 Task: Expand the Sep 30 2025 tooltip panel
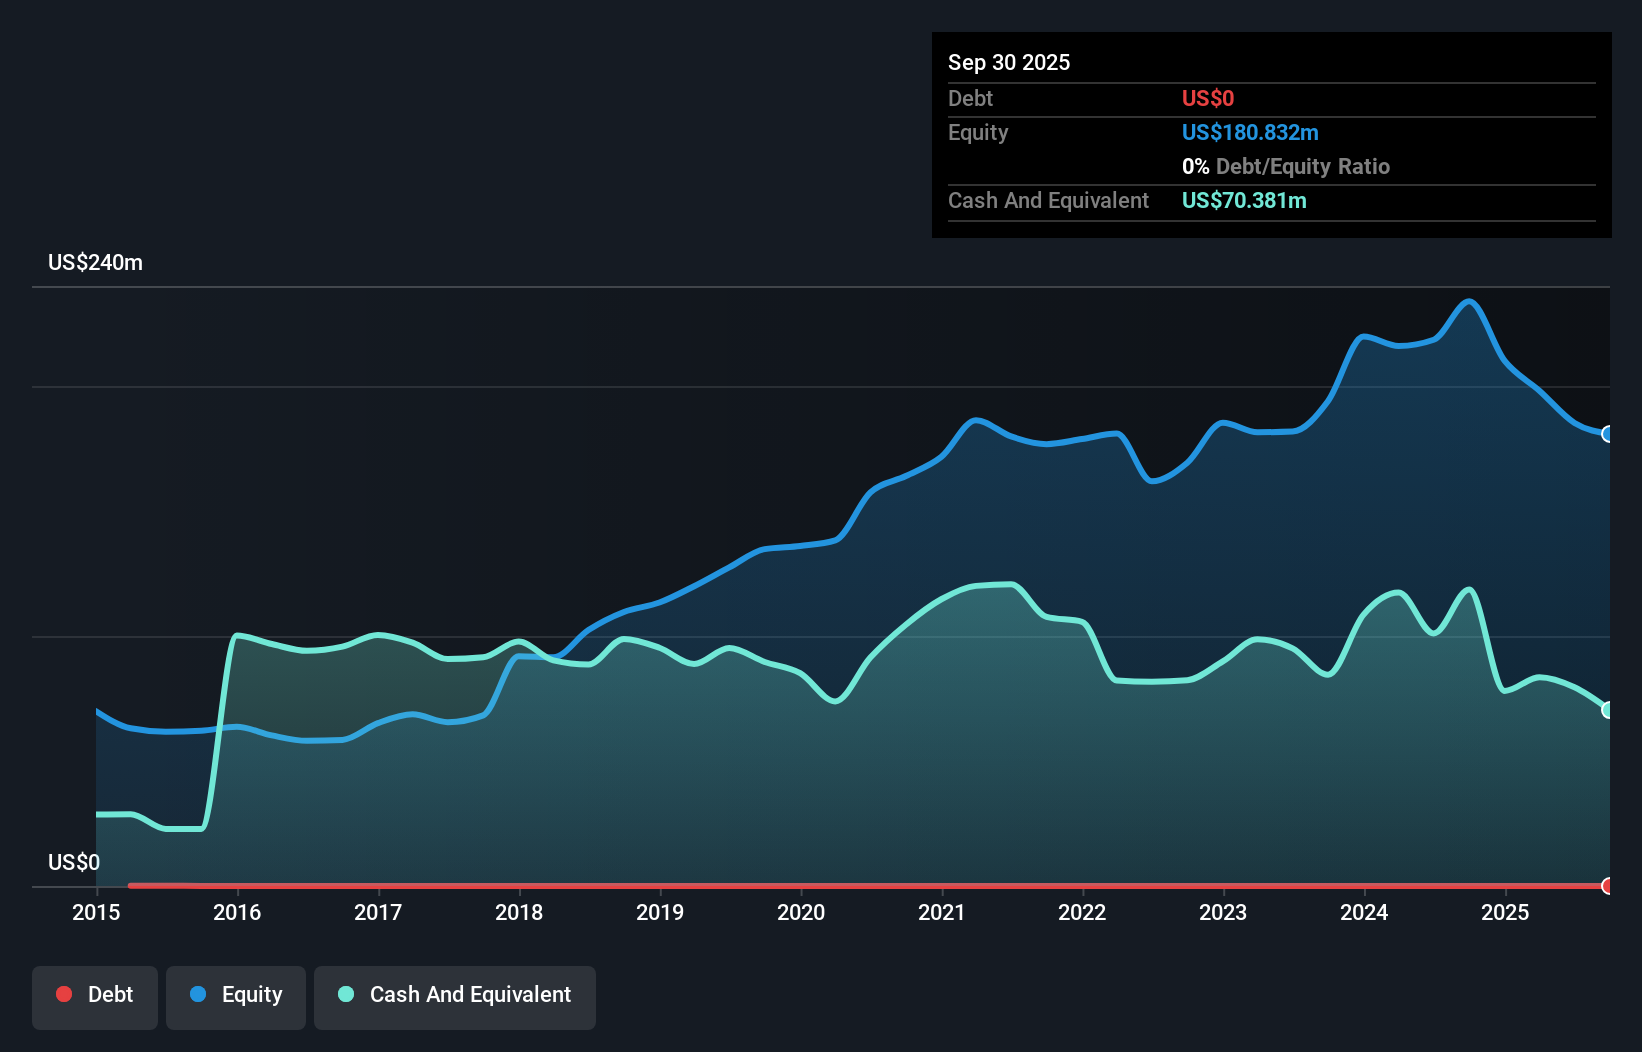click(x=1009, y=62)
